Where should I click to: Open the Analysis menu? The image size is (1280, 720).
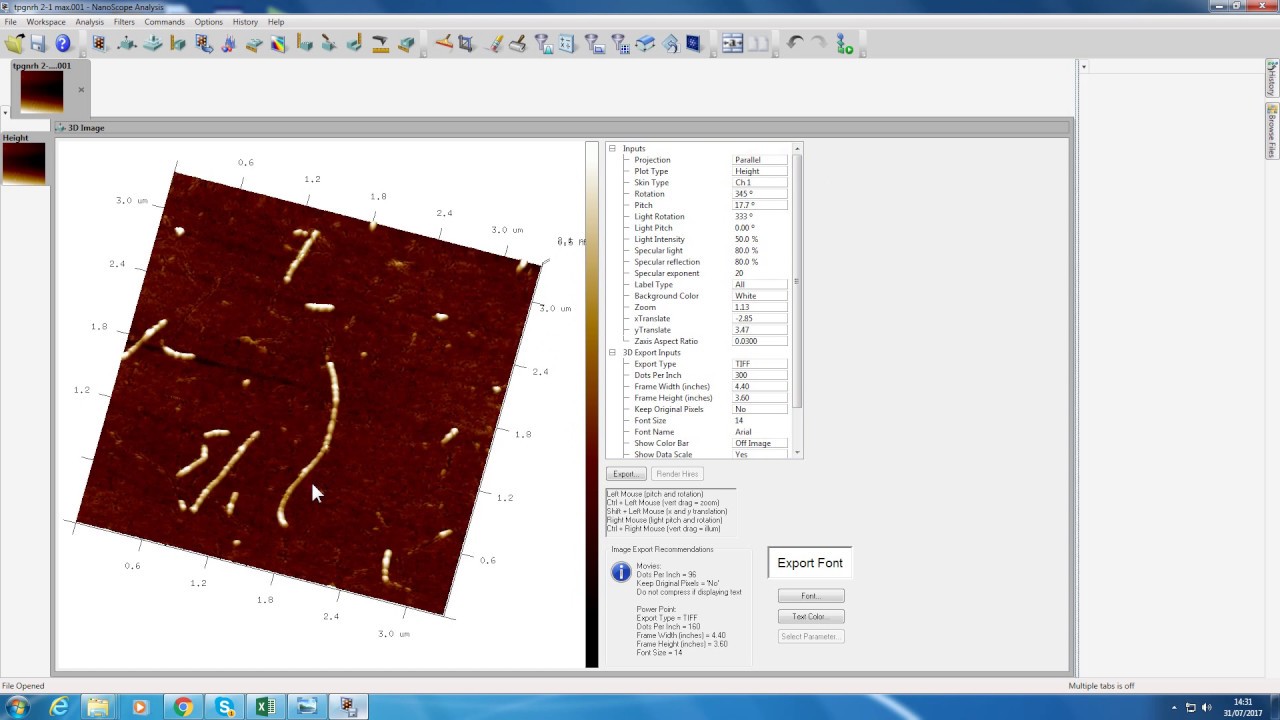tap(89, 22)
